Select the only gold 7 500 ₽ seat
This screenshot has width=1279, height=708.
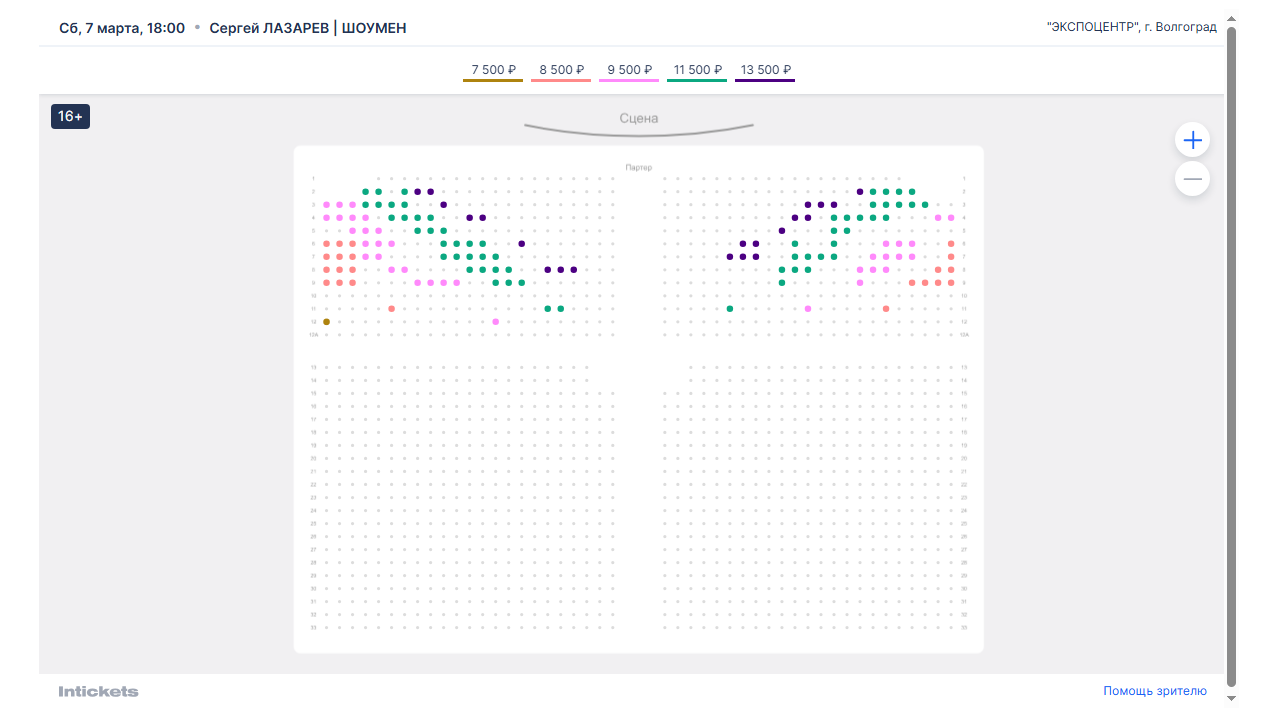click(326, 322)
